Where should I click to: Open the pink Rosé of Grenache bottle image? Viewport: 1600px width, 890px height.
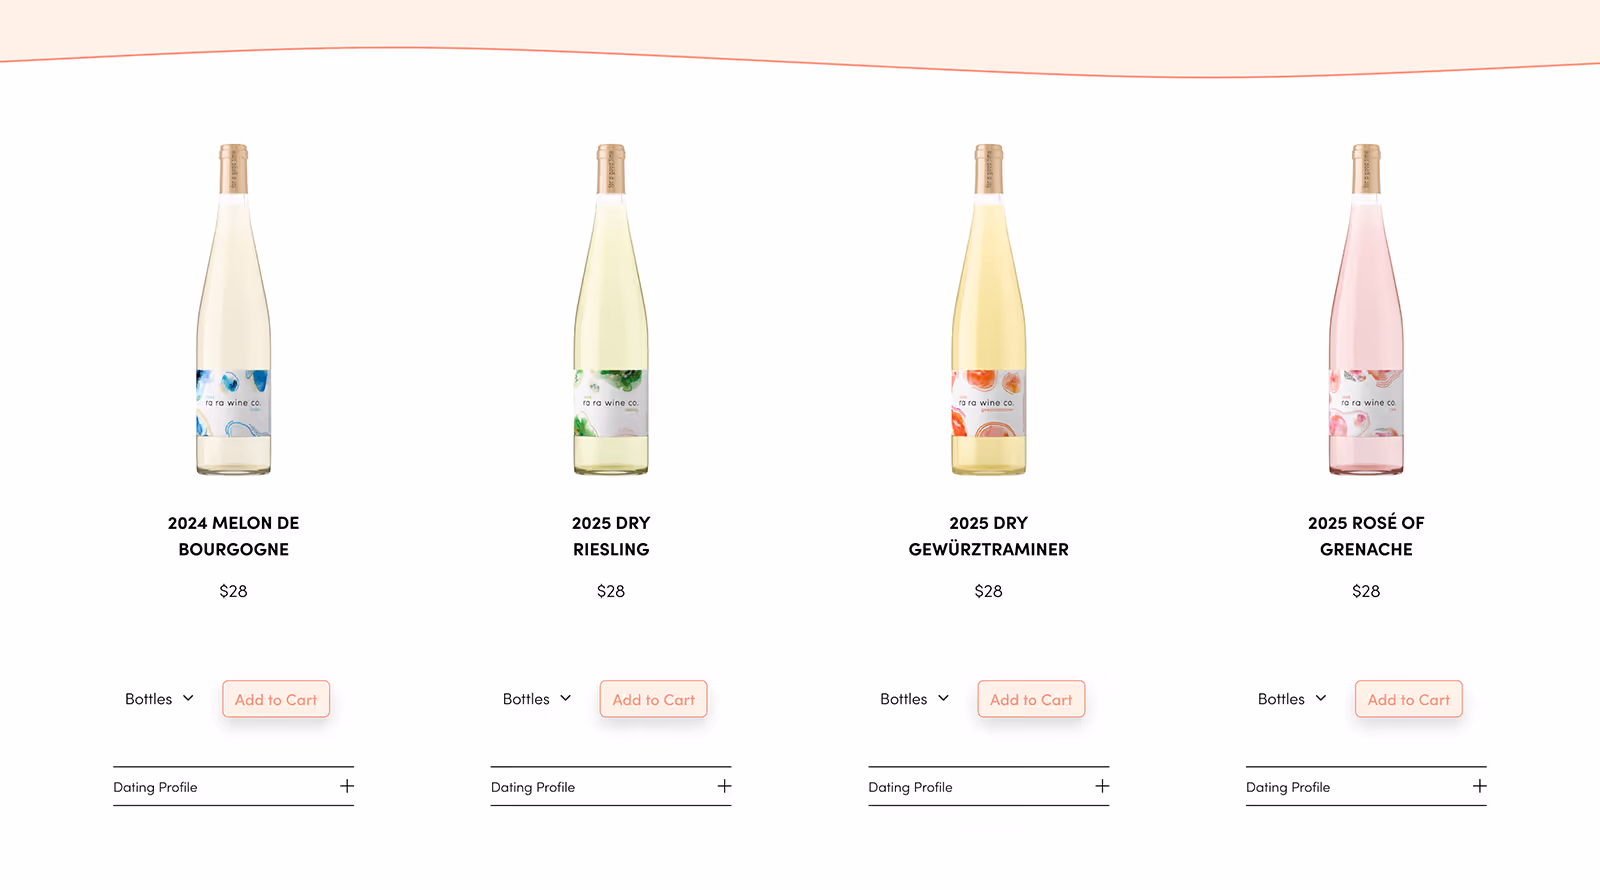(1366, 309)
